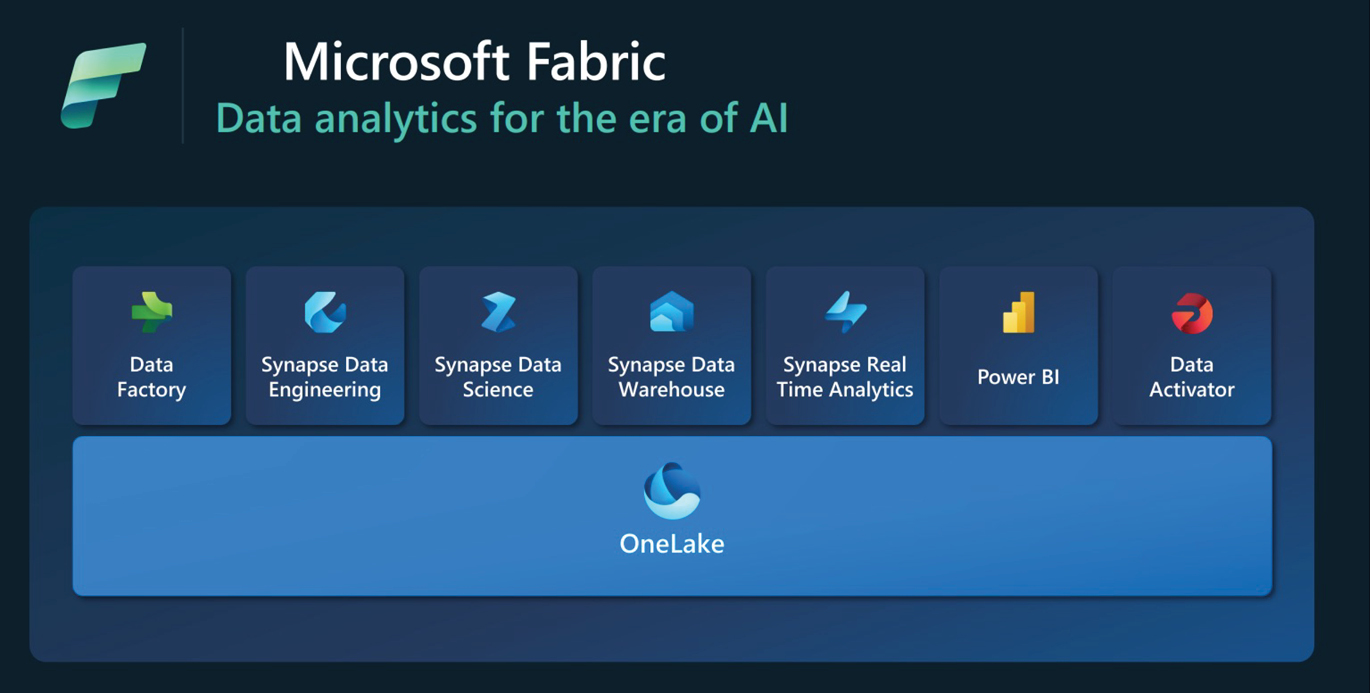
Task: Click the Microsoft Fabric title heading
Action: pos(475,62)
